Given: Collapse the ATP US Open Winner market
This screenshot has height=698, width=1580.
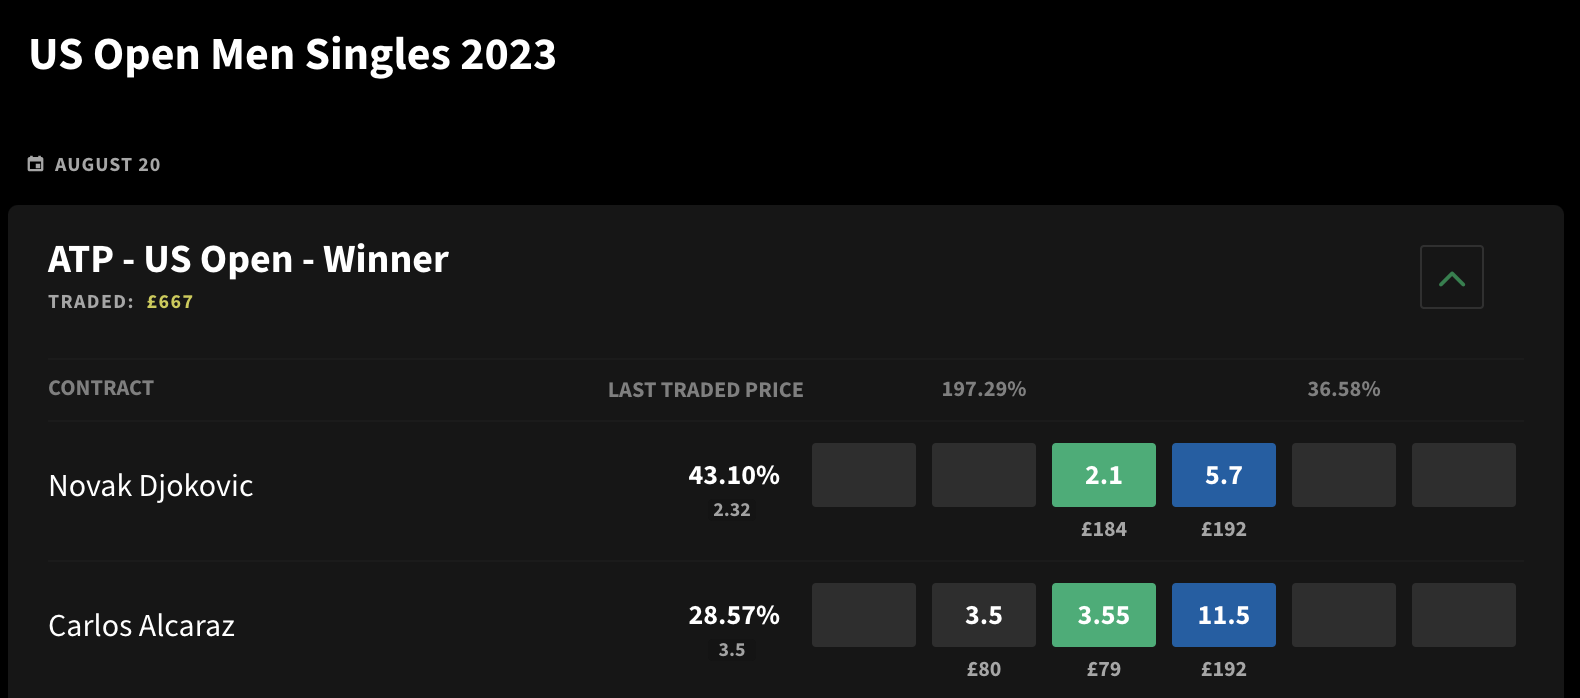Looking at the screenshot, I should point(1451,277).
